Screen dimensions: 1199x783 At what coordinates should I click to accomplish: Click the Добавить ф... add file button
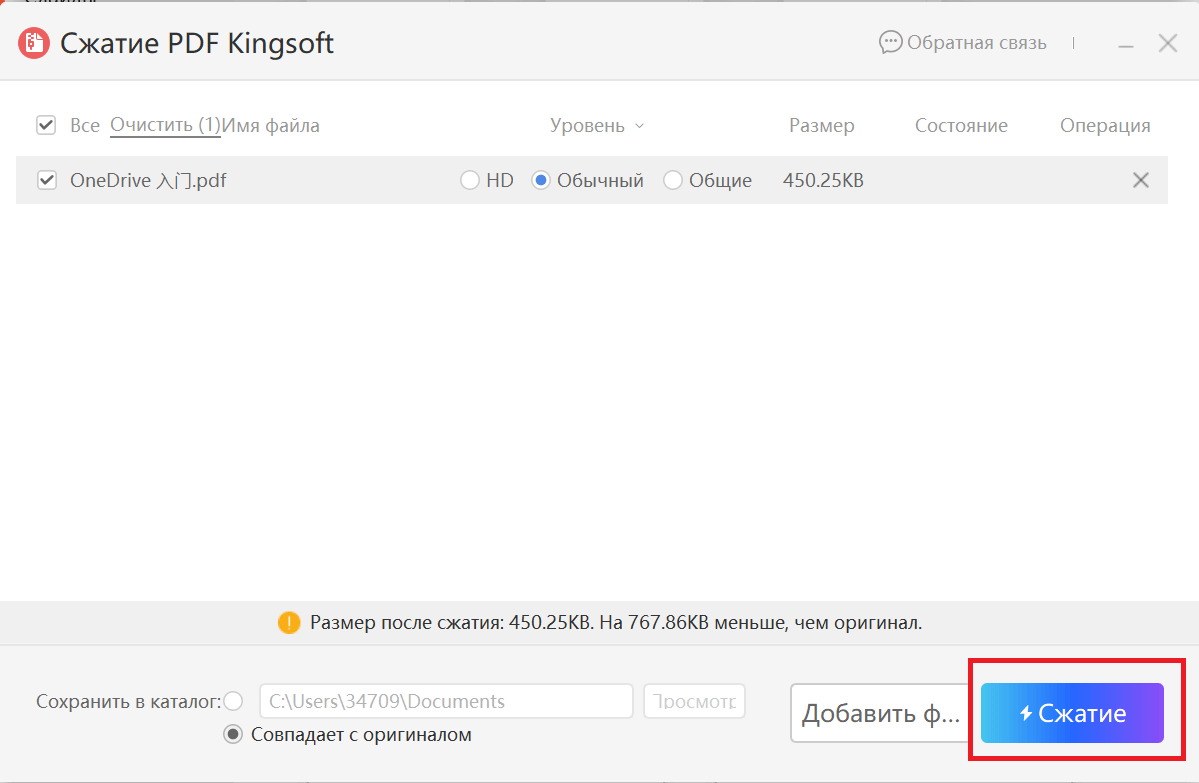[x=881, y=713]
